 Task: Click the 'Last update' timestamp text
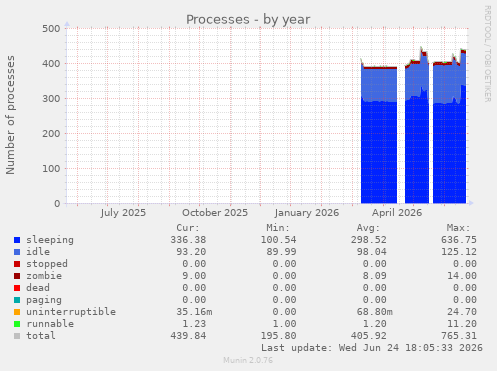372,348
